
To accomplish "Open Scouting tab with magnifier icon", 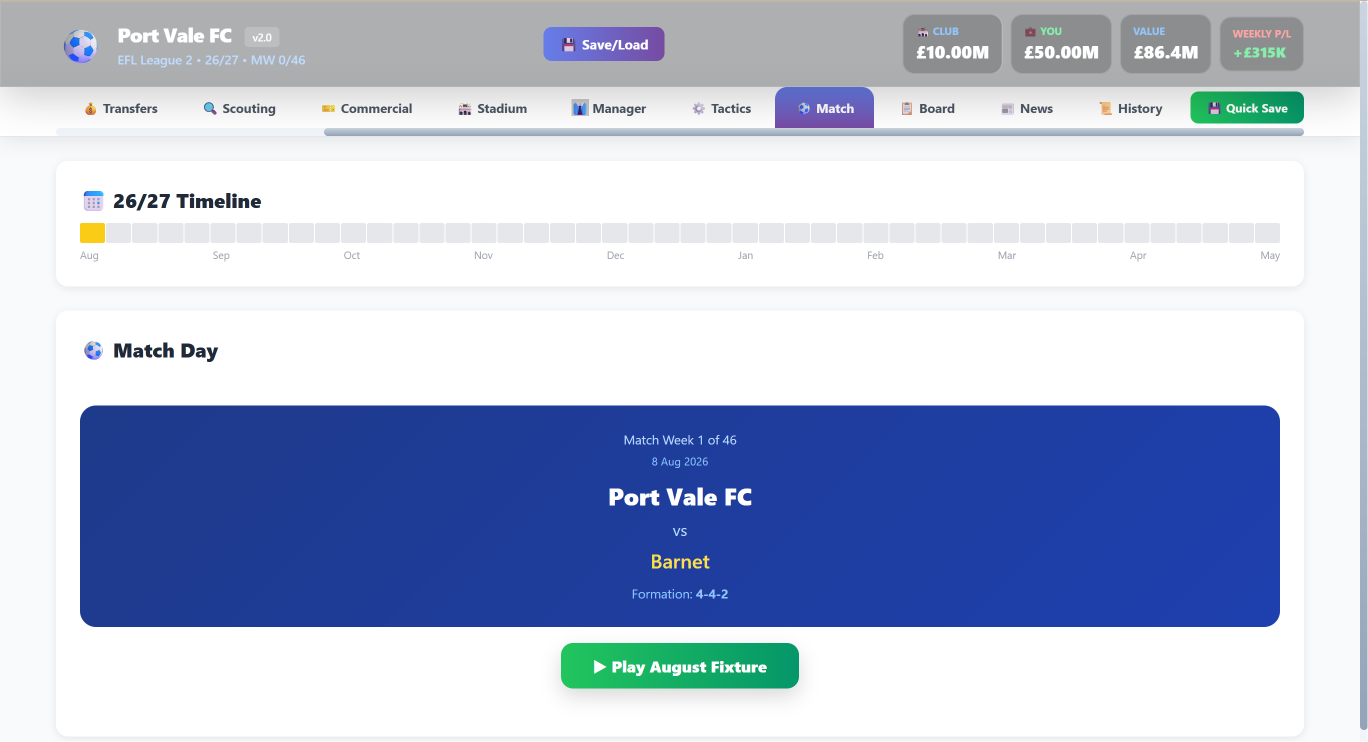I will point(239,108).
